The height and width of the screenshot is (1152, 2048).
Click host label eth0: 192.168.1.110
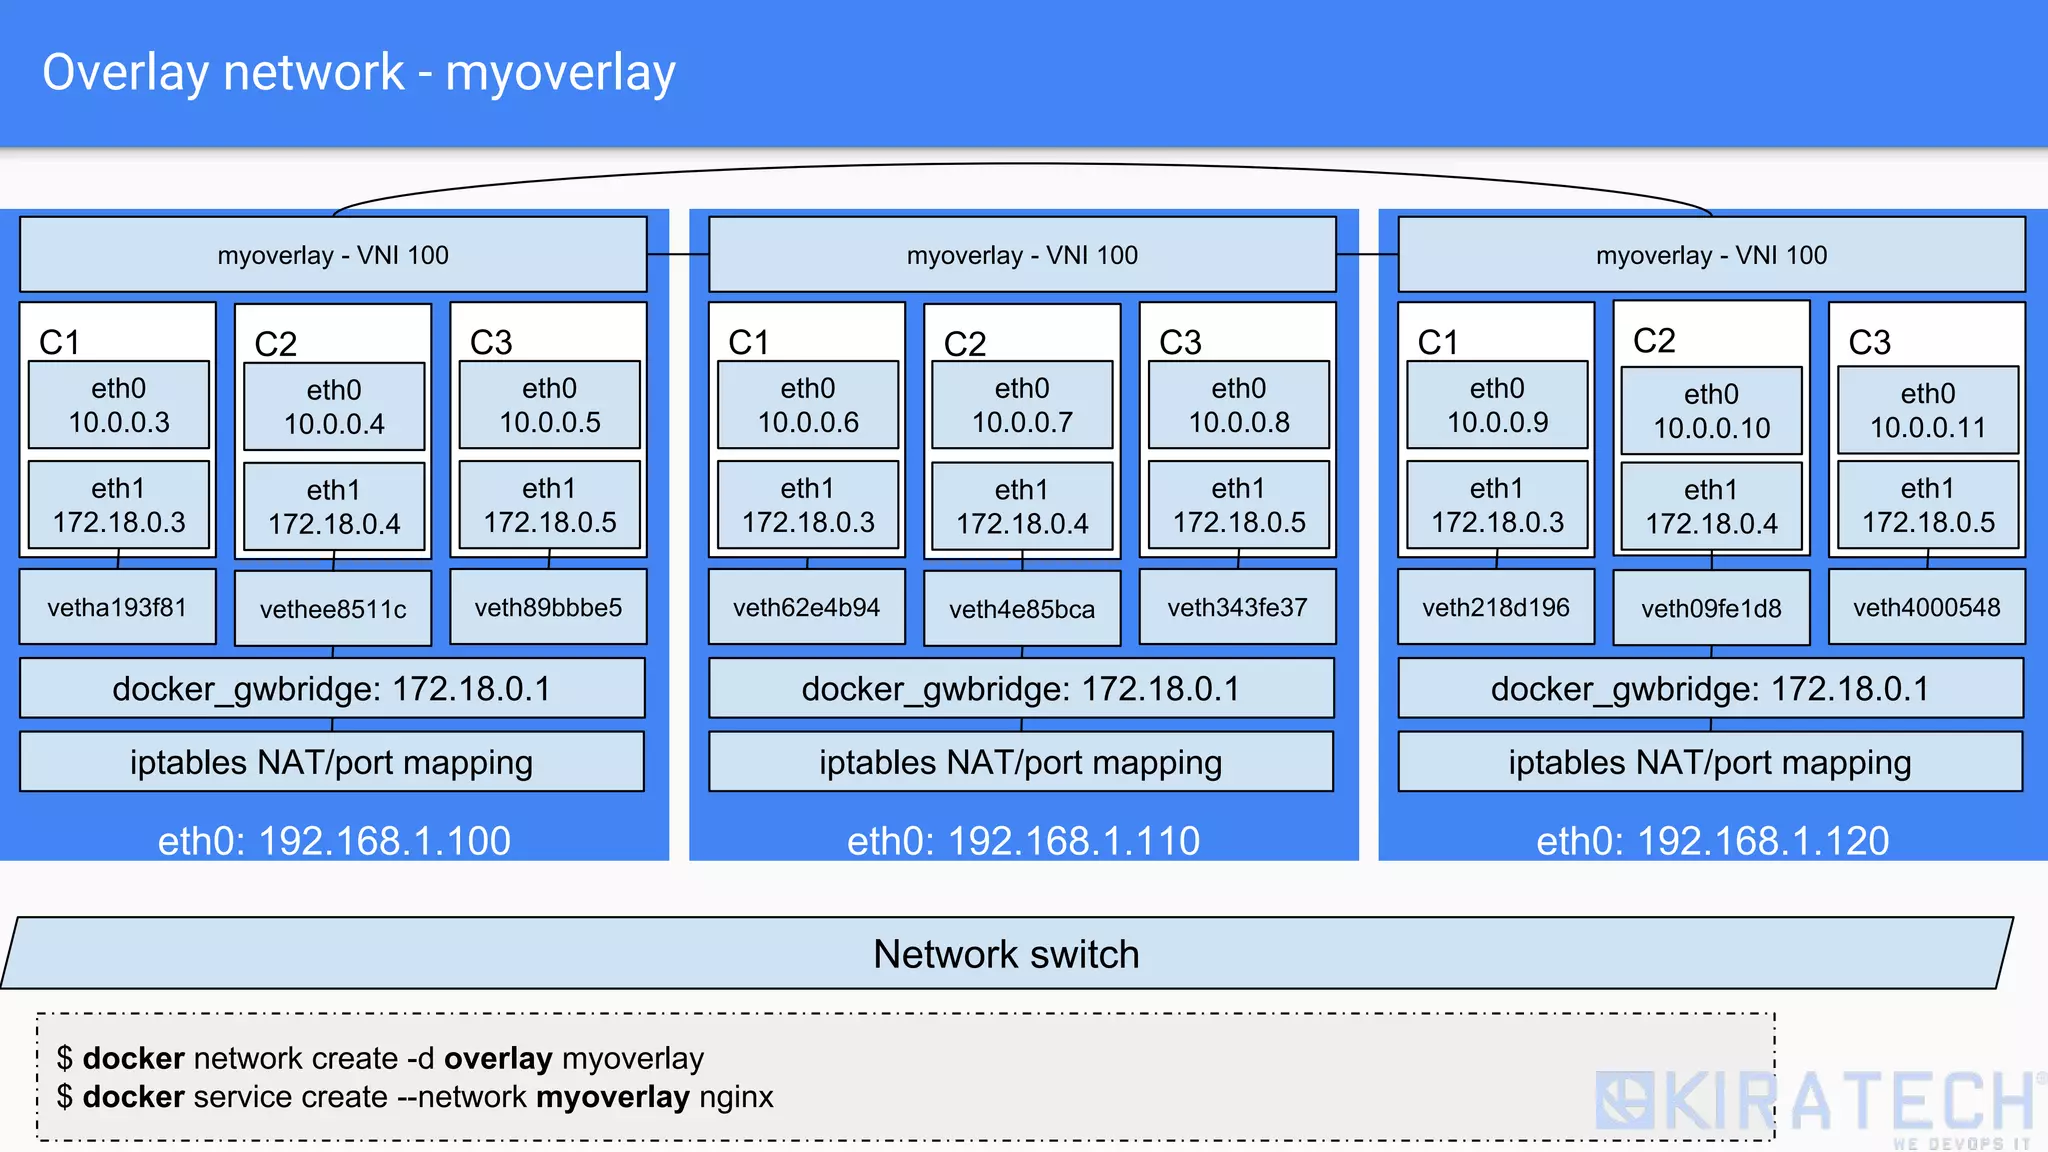click(x=1023, y=840)
